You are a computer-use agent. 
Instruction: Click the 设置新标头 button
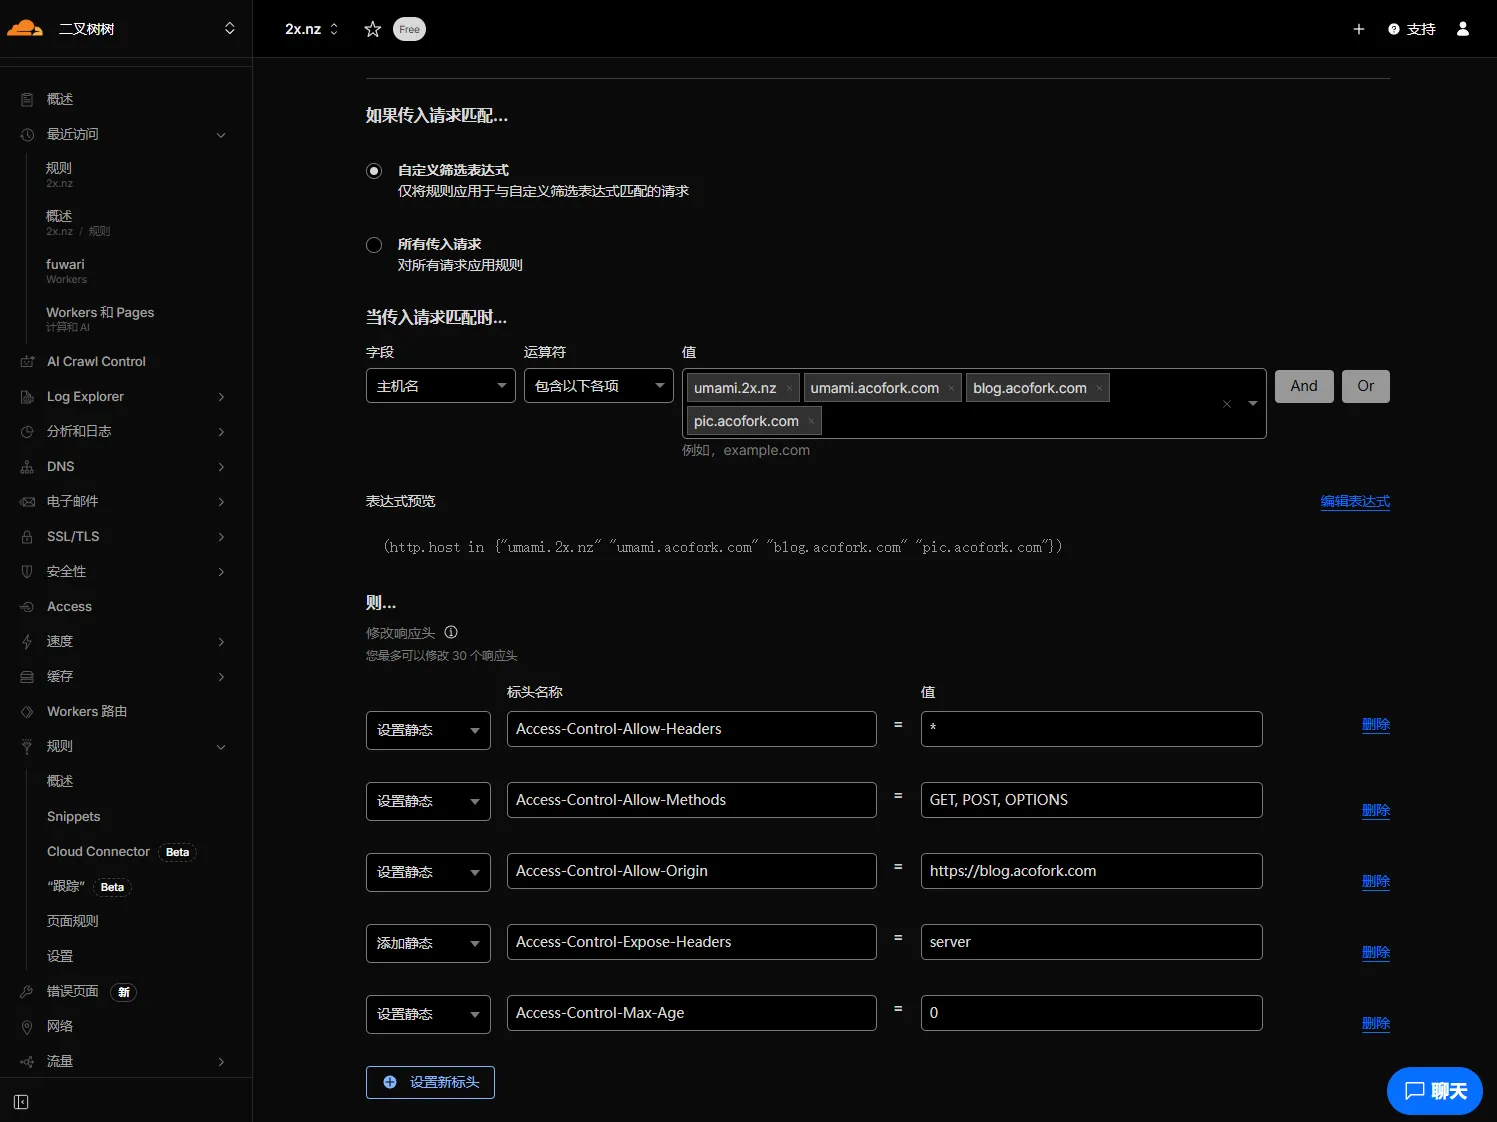pos(430,1082)
